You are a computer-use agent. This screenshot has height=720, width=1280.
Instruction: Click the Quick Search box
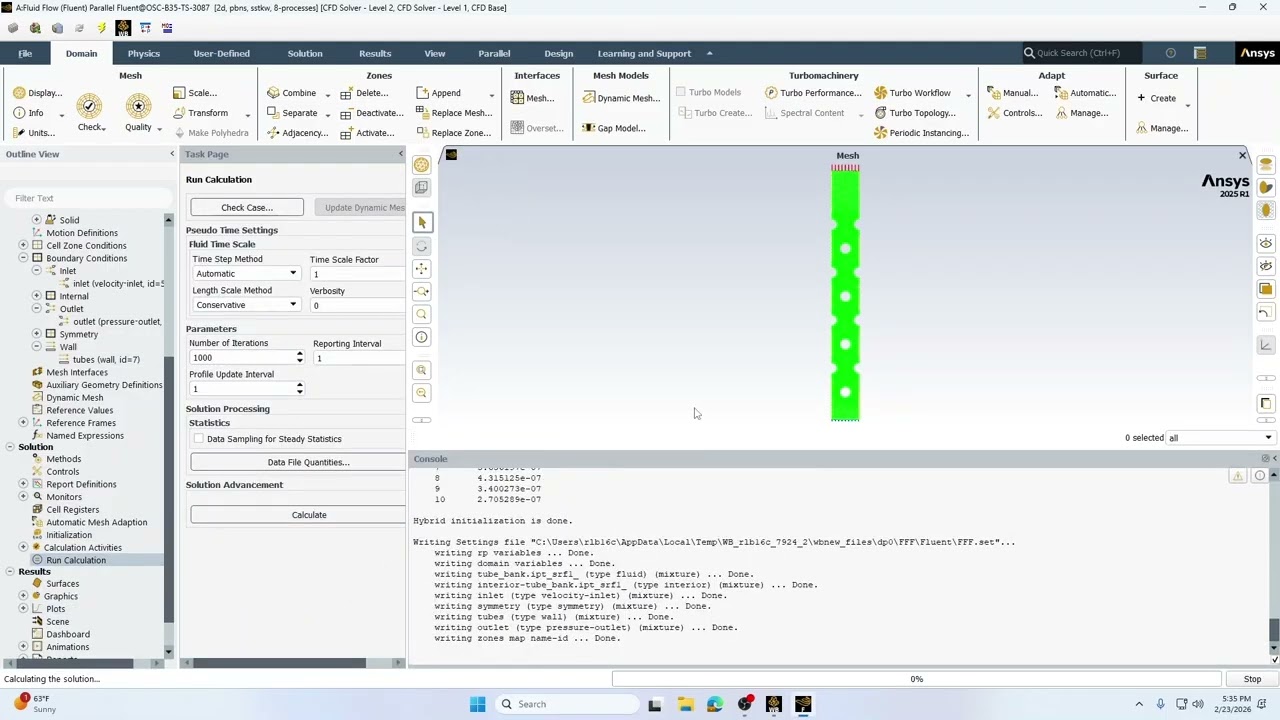(x=1084, y=53)
